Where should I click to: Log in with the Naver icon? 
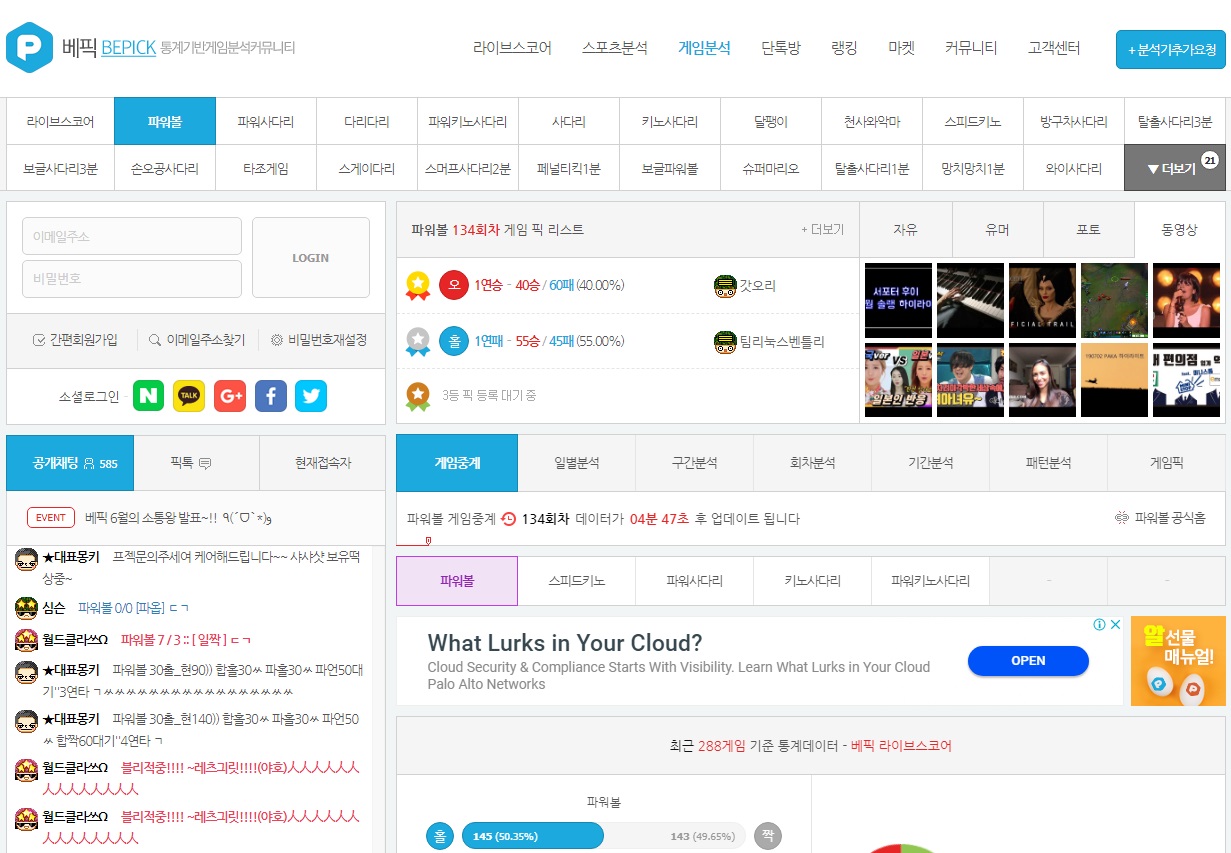(148, 395)
